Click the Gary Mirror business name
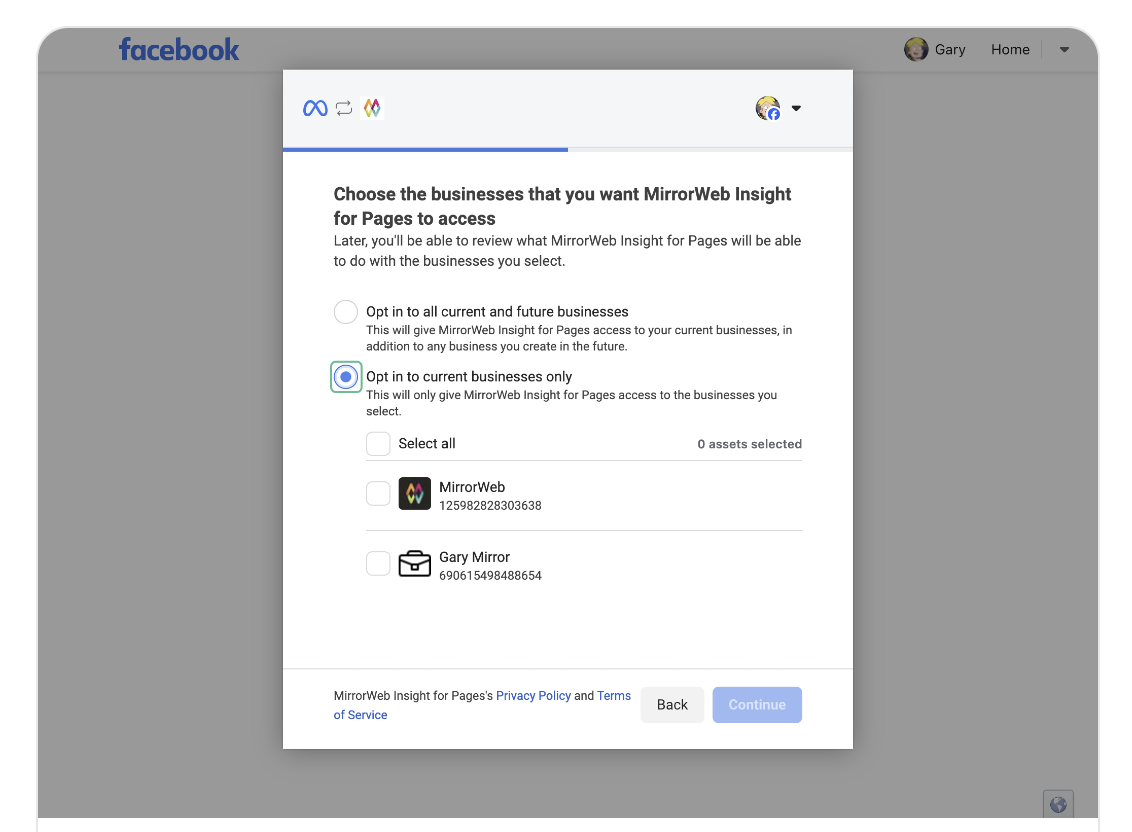This screenshot has height=832, width=1132. click(474, 557)
